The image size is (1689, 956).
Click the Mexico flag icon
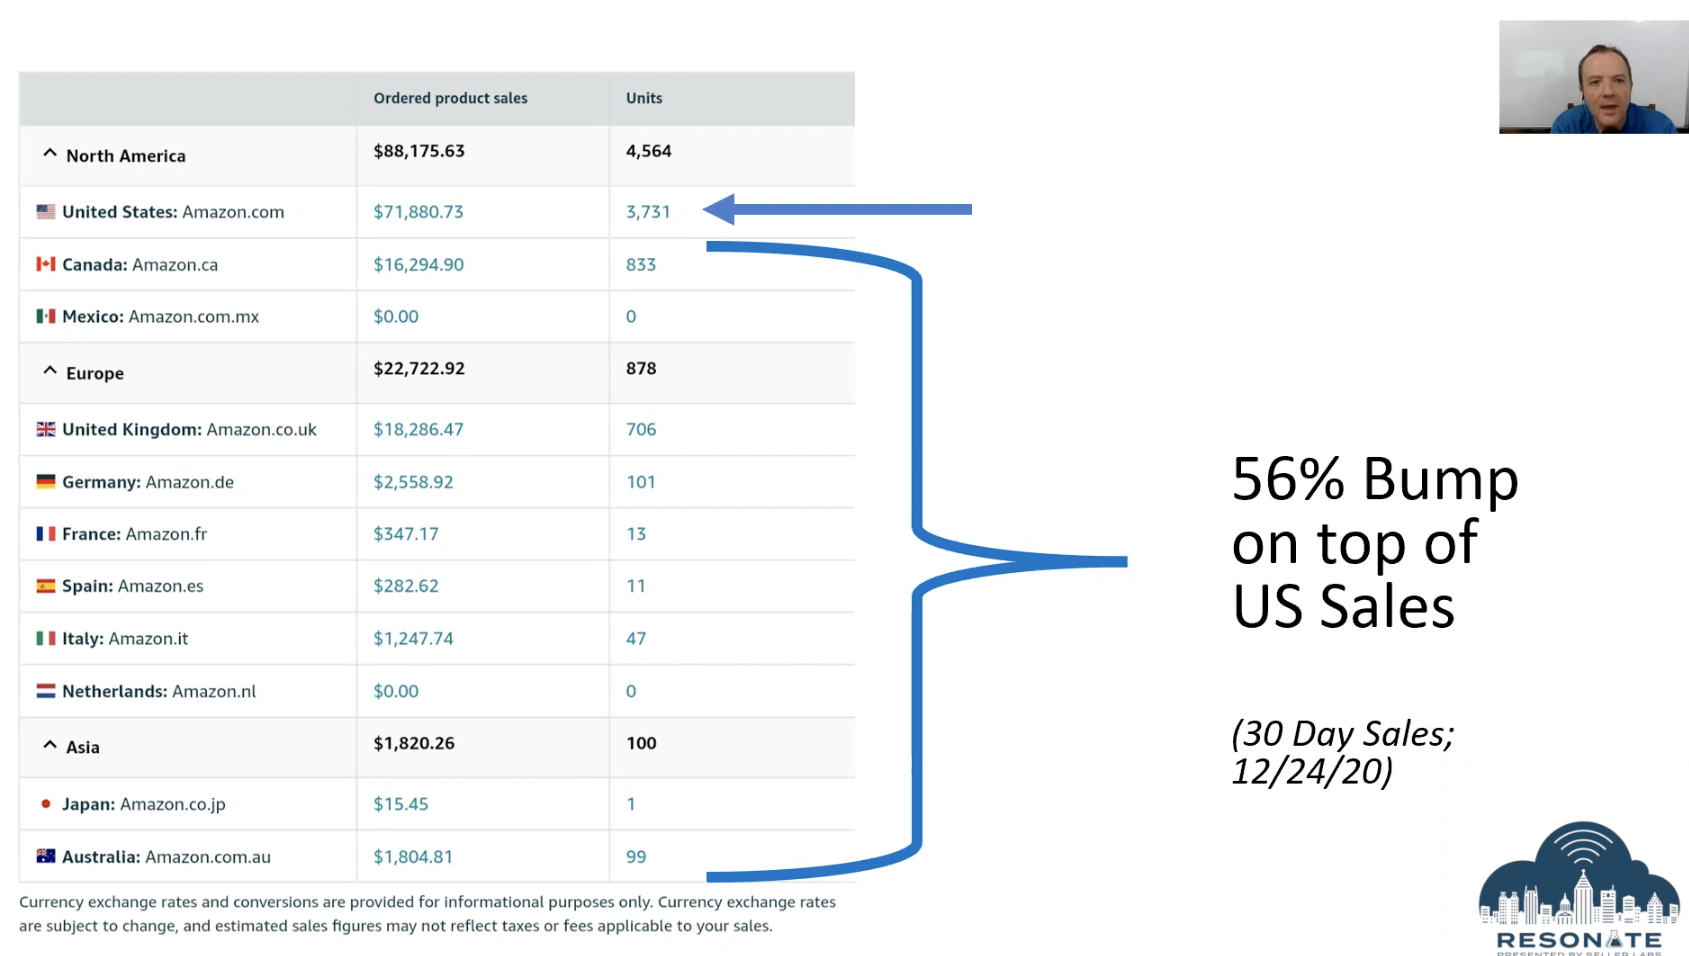46,316
